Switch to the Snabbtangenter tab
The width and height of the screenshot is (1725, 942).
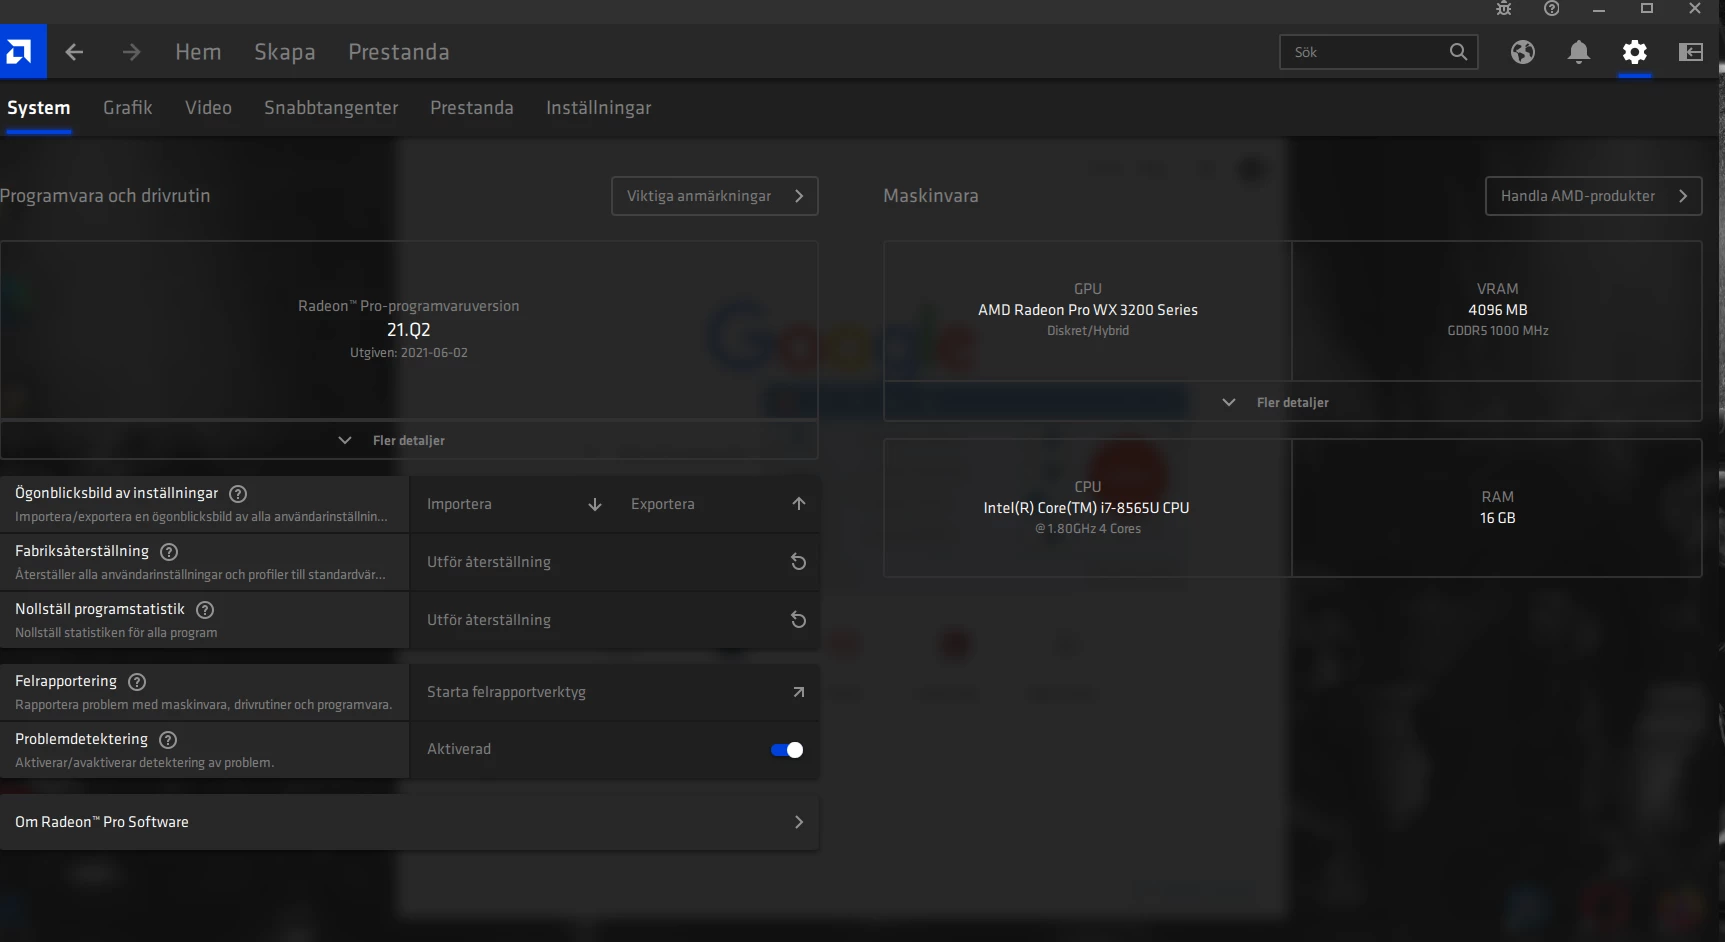(x=331, y=108)
